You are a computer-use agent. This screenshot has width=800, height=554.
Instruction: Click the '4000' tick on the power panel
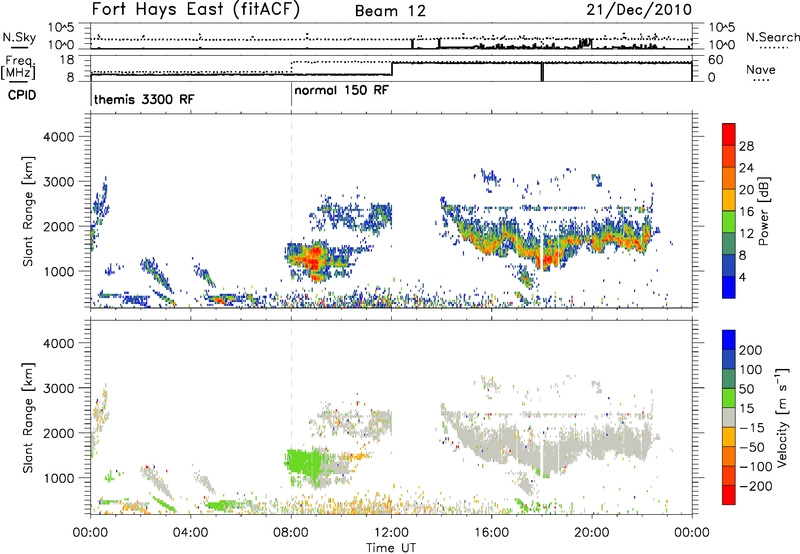tap(58, 137)
